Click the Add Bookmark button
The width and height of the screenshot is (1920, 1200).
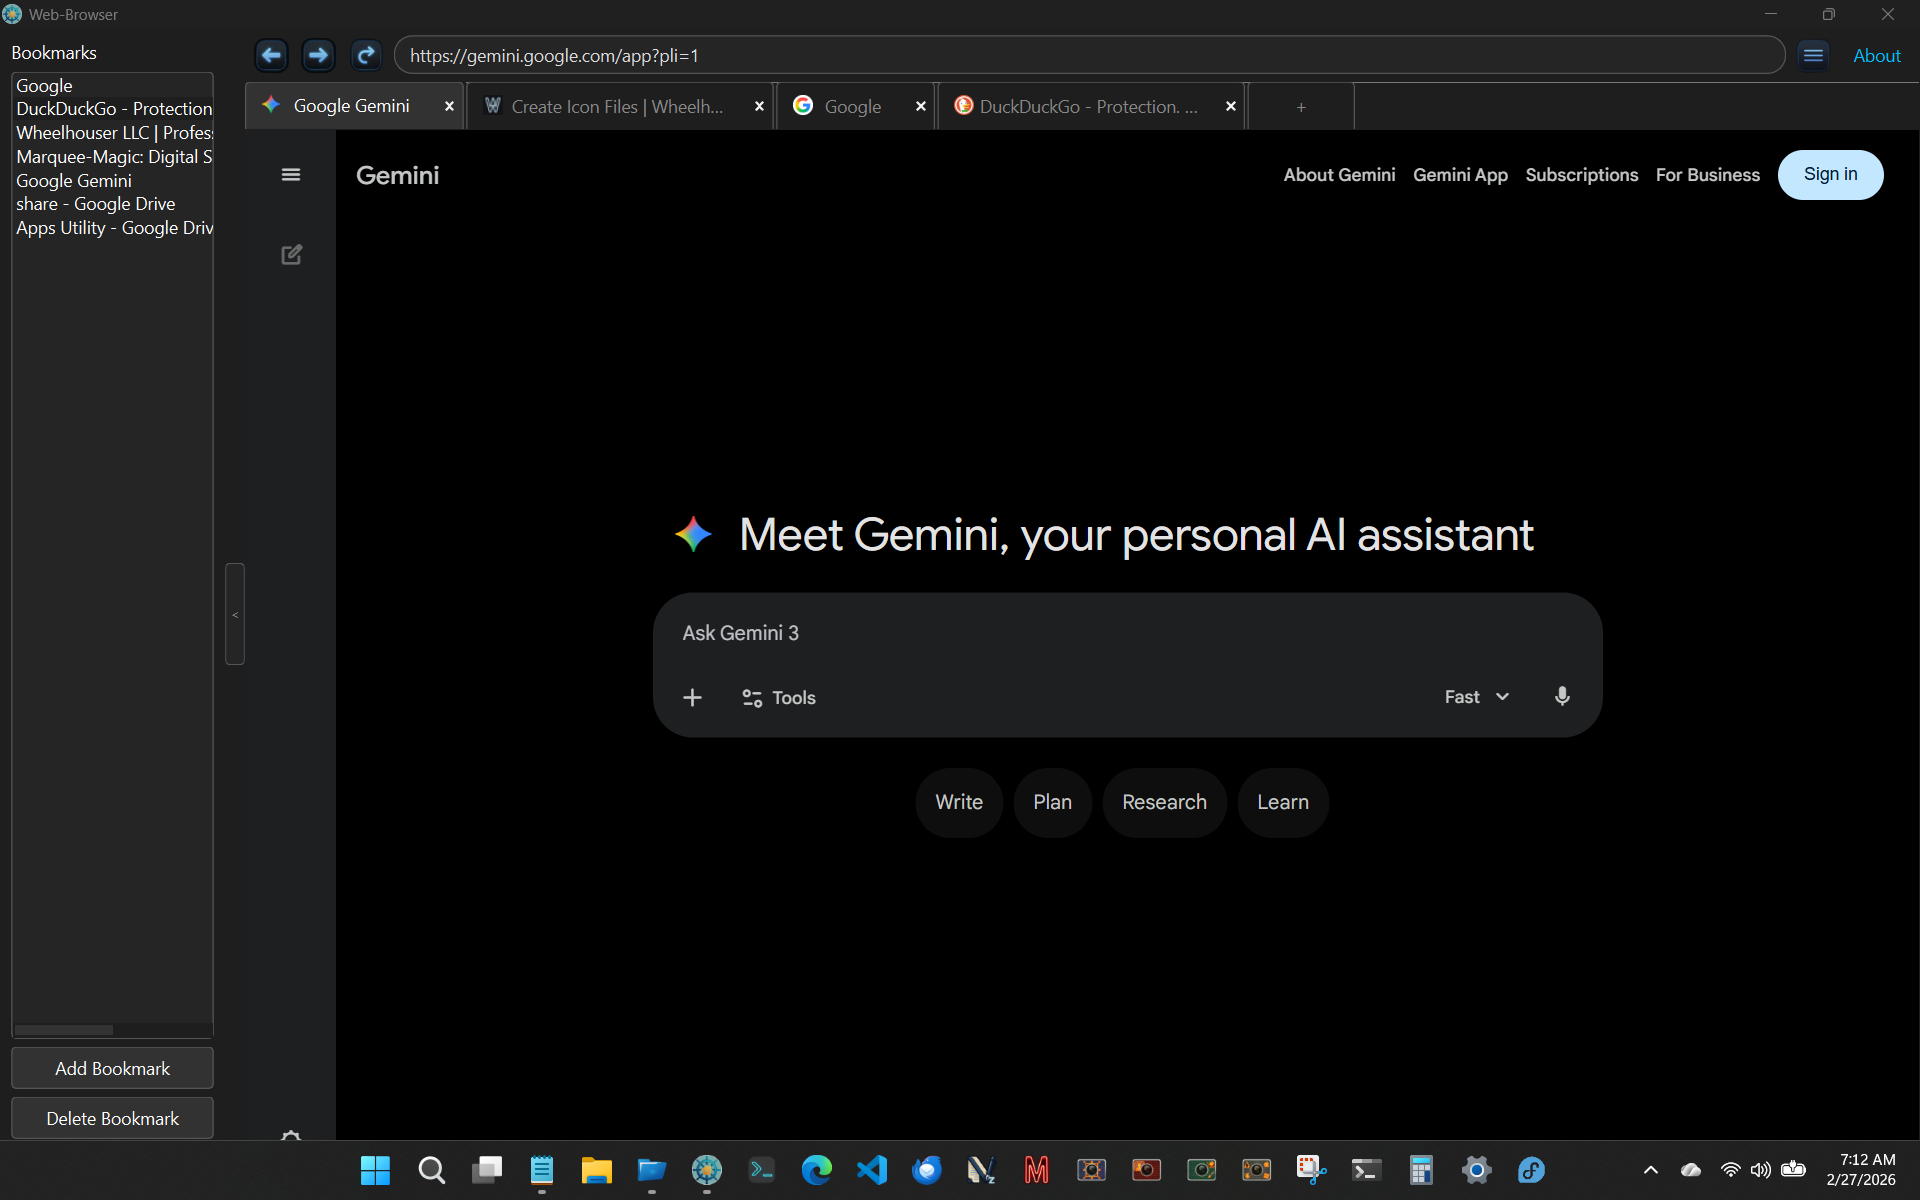pyautogui.click(x=112, y=1068)
